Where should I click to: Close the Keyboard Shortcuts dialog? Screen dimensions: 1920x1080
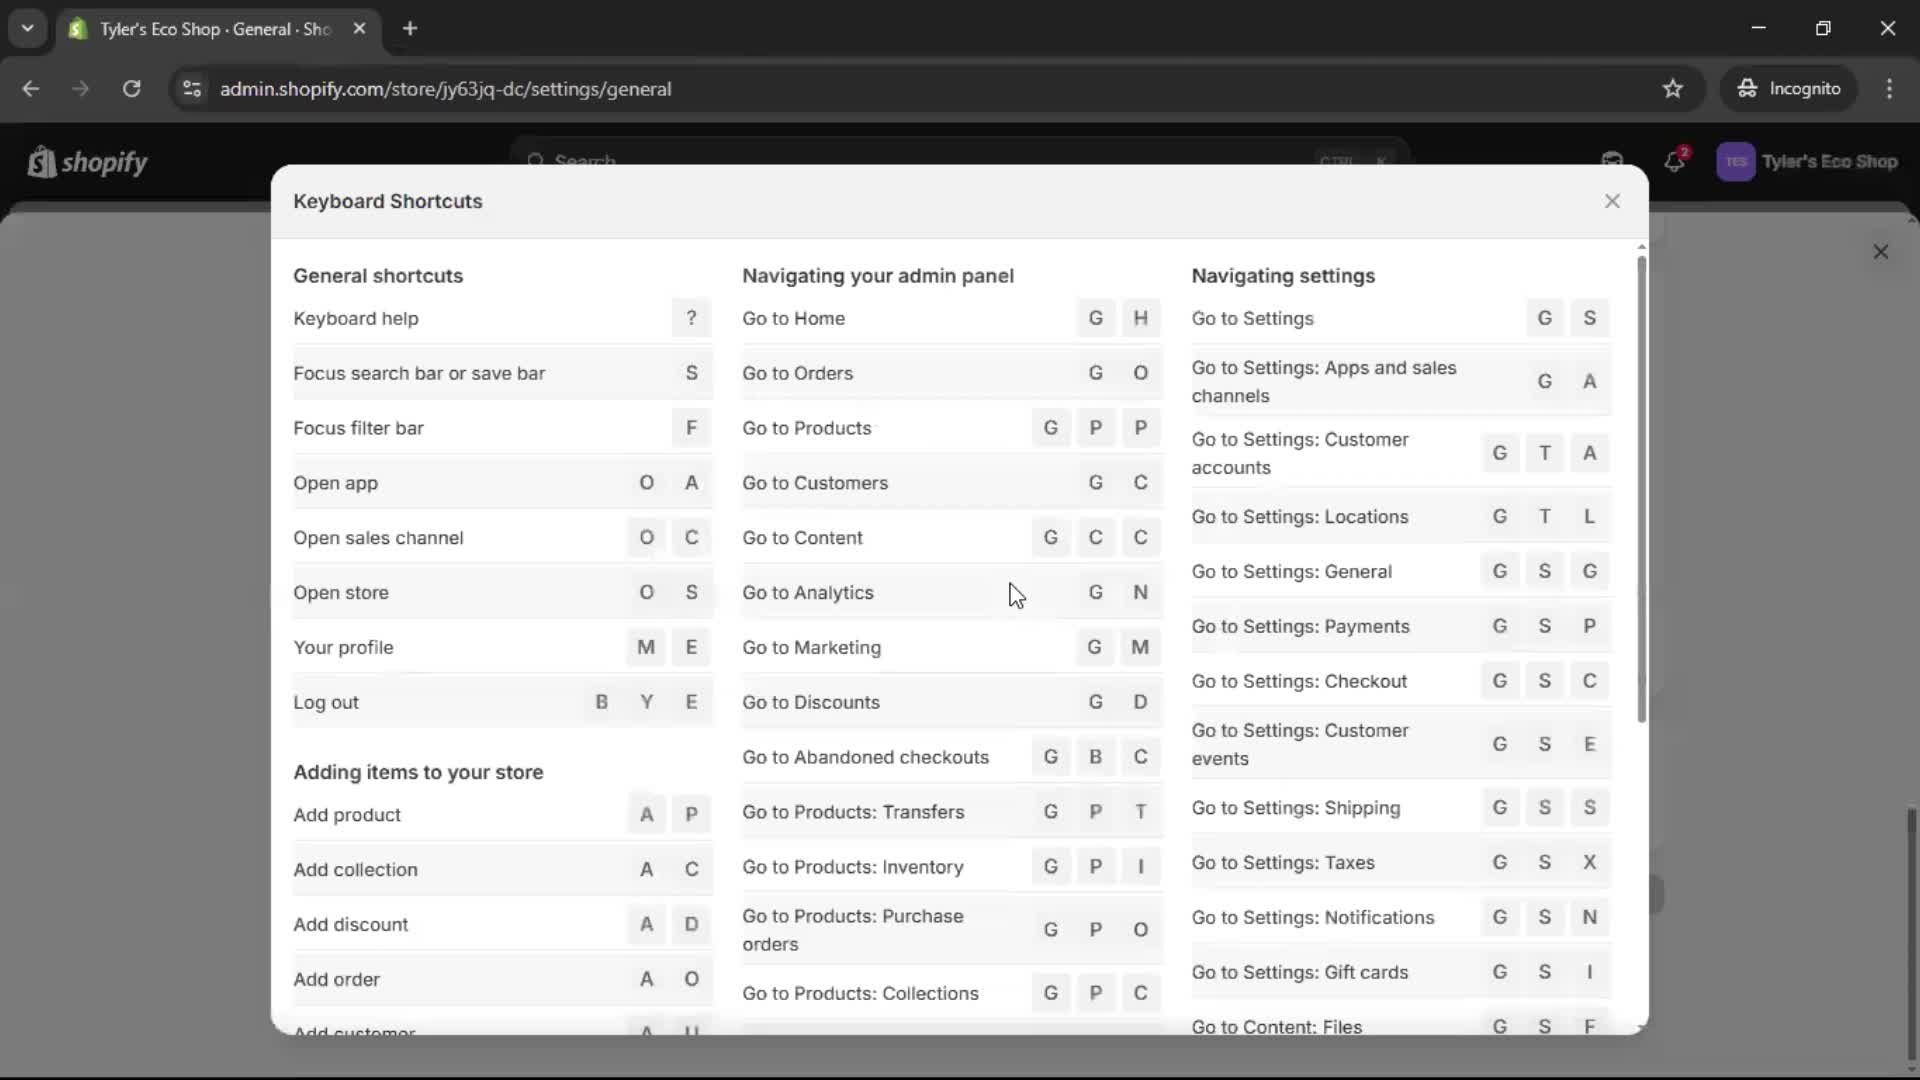coord(1612,201)
